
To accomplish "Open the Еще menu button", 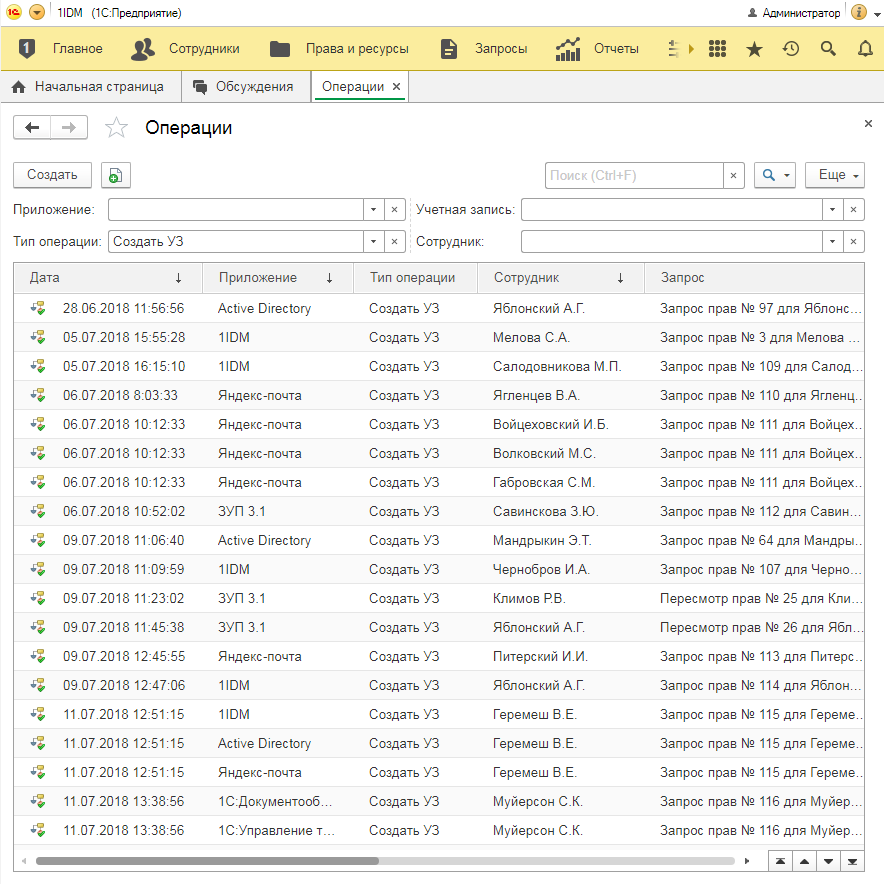I will coord(835,175).
